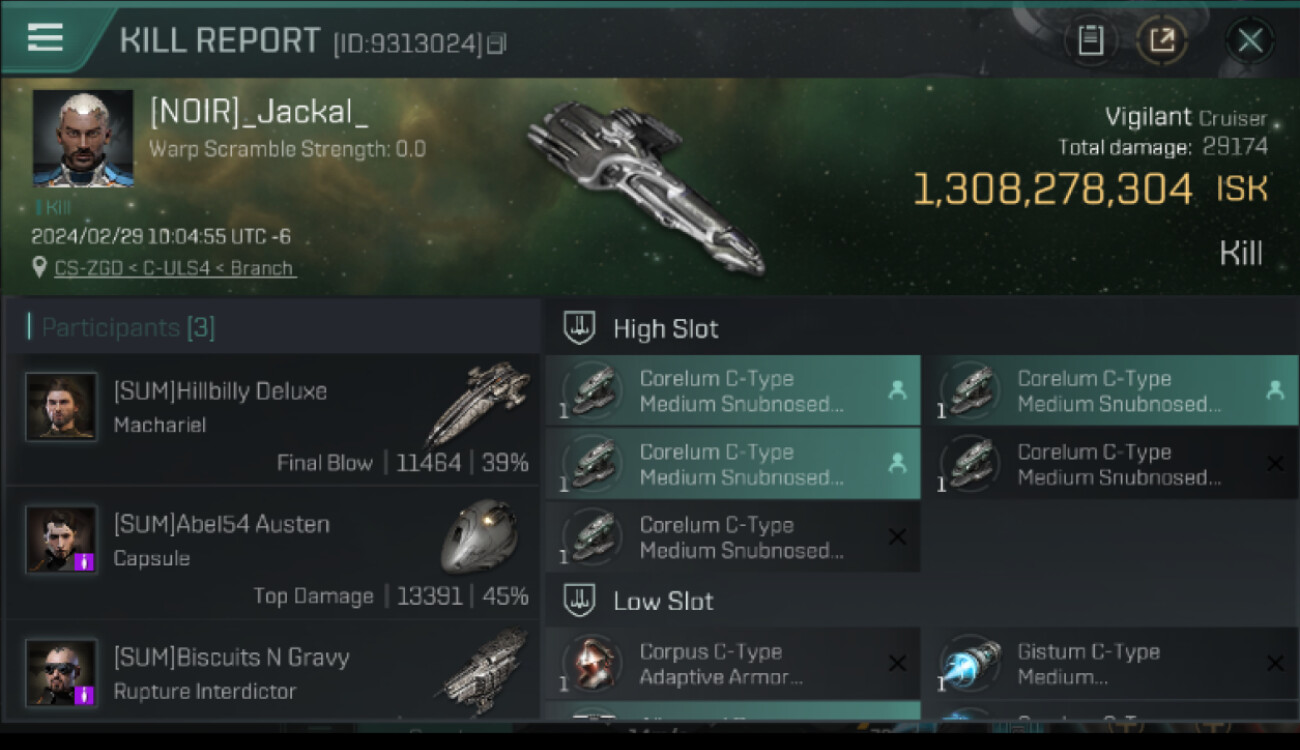Copy the kill report ID icon

point(498,43)
